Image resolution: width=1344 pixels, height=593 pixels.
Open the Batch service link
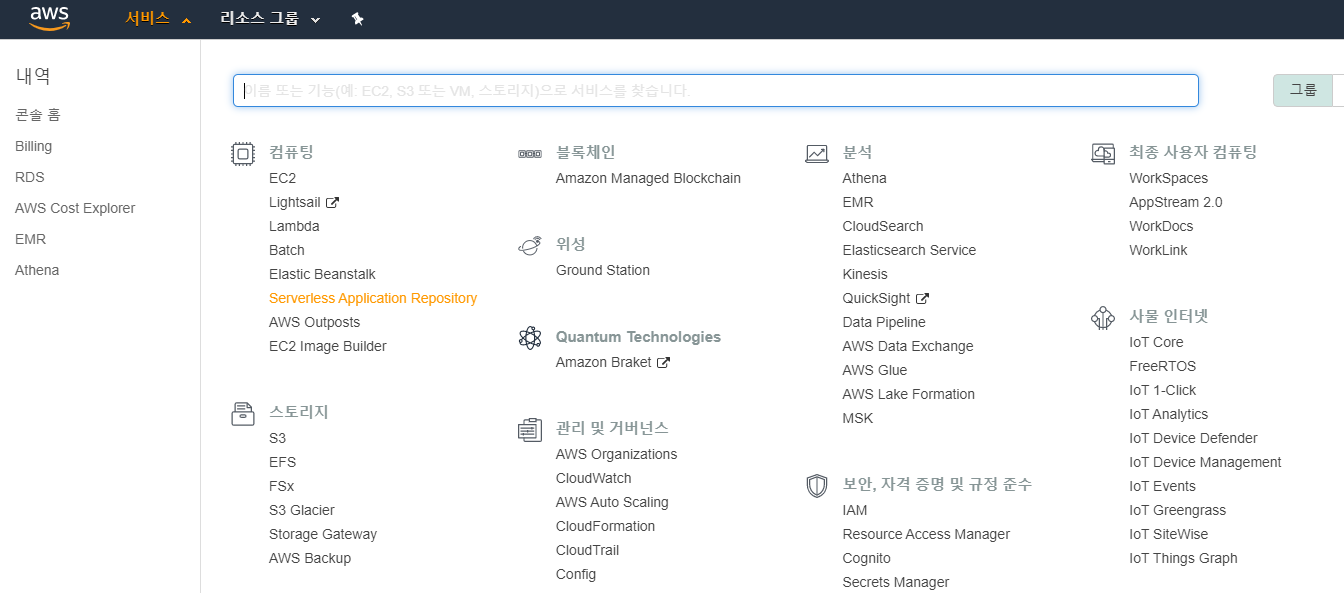tap(287, 250)
